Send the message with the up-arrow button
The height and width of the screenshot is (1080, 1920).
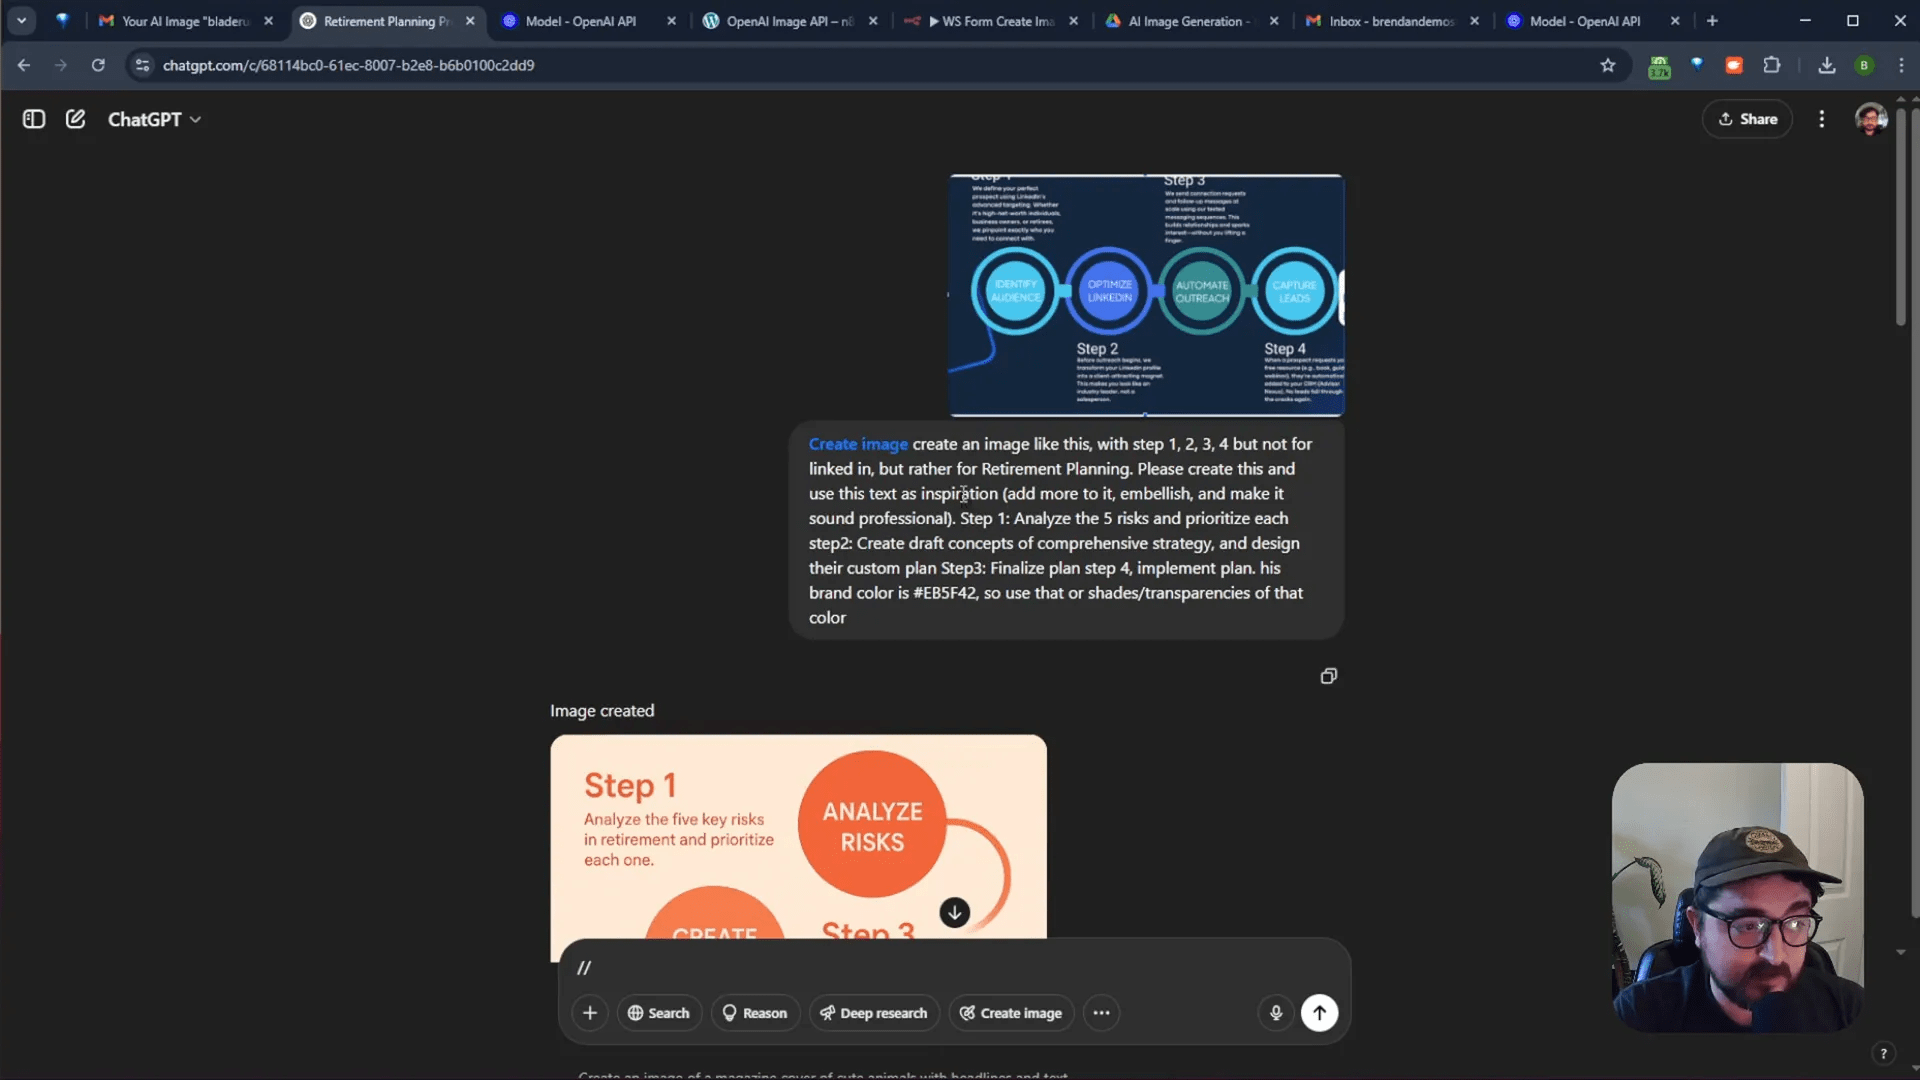tap(1319, 1013)
